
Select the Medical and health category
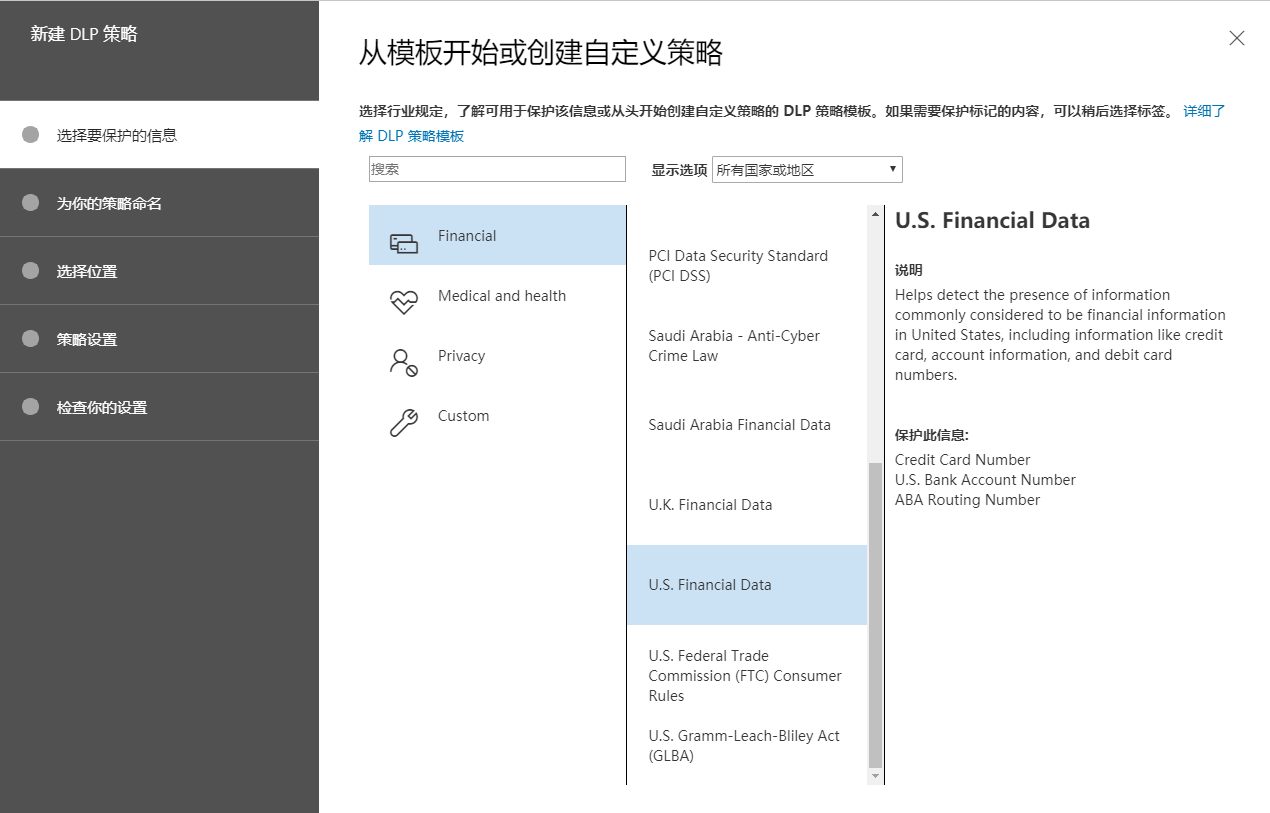point(497,295)
